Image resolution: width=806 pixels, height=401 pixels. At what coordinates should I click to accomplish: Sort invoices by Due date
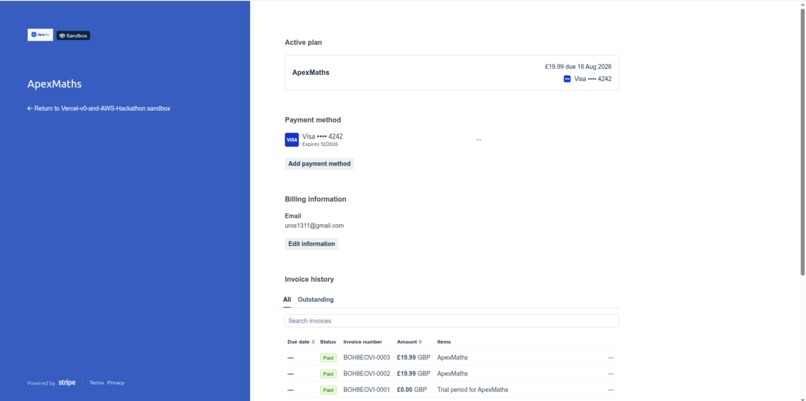tap(301, 342)
